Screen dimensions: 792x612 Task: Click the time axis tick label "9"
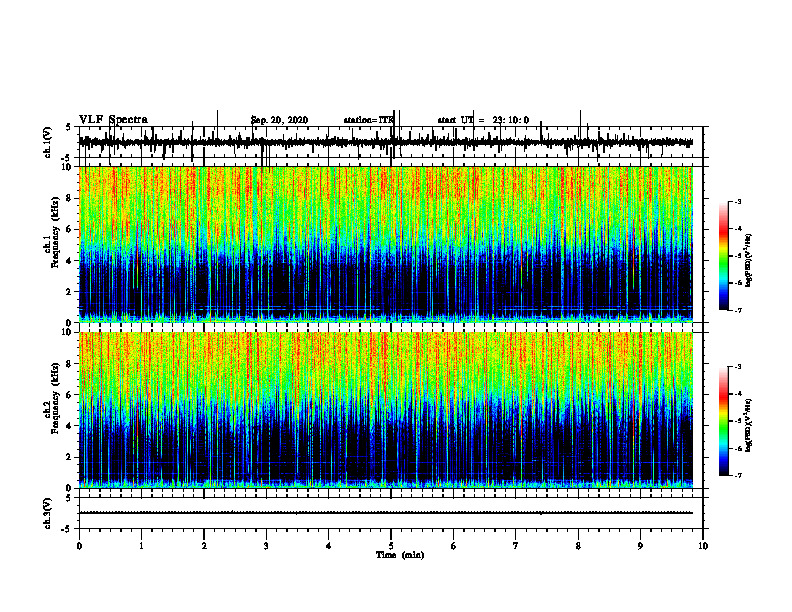640,546
